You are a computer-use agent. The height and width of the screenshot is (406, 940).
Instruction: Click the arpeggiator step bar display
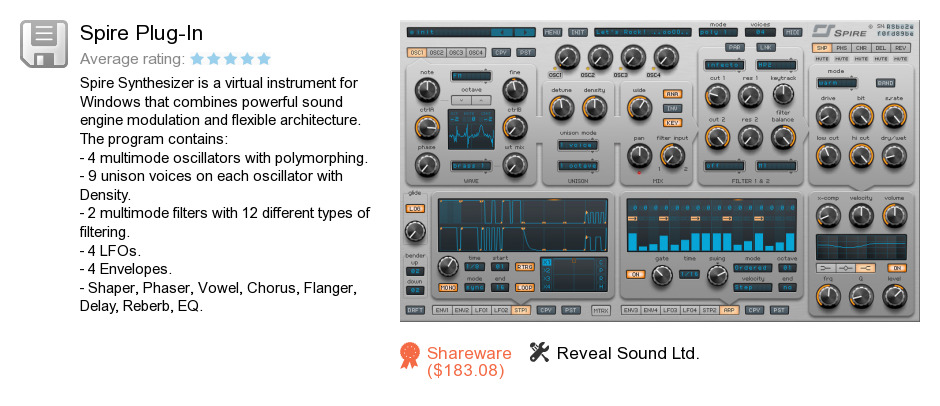tap(712, 226)
